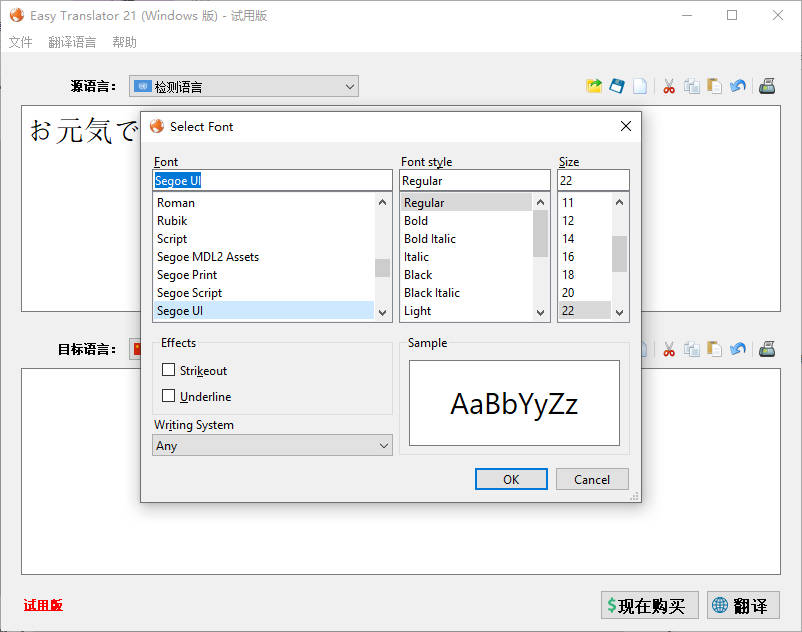Choose Regular in font style list

[466, 202]
